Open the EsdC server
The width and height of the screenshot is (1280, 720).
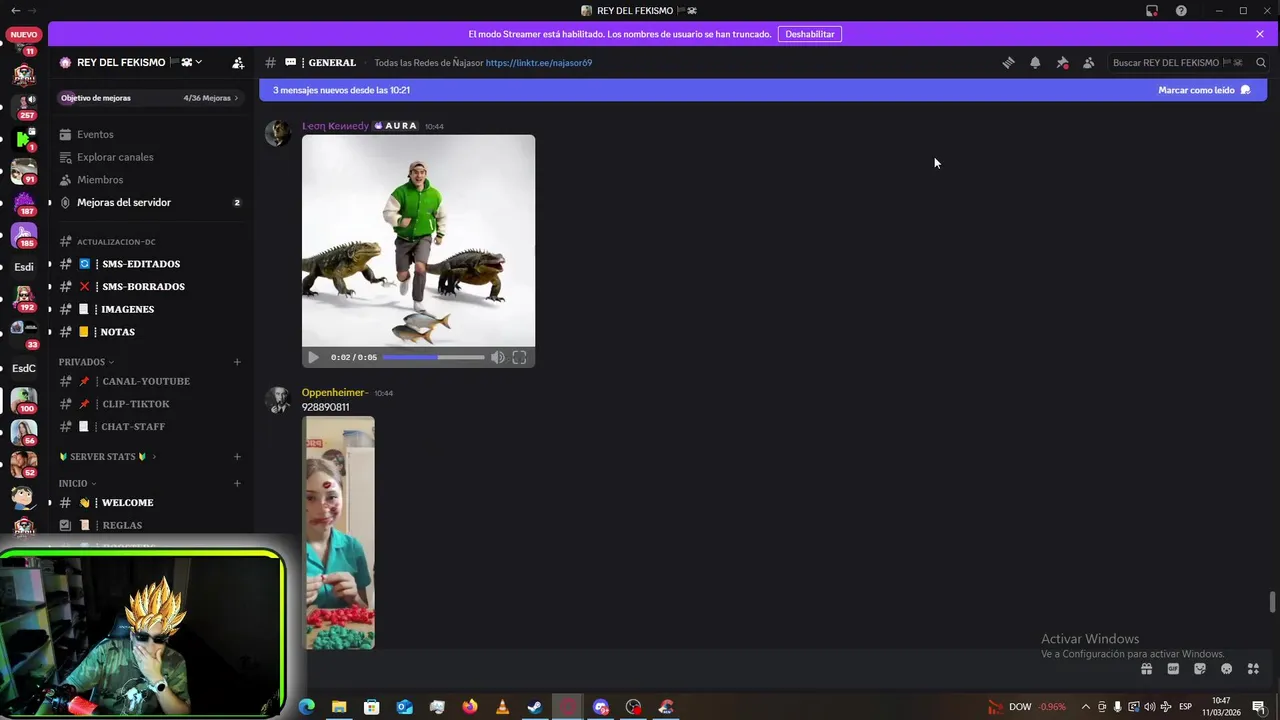(x=24, y=368)
